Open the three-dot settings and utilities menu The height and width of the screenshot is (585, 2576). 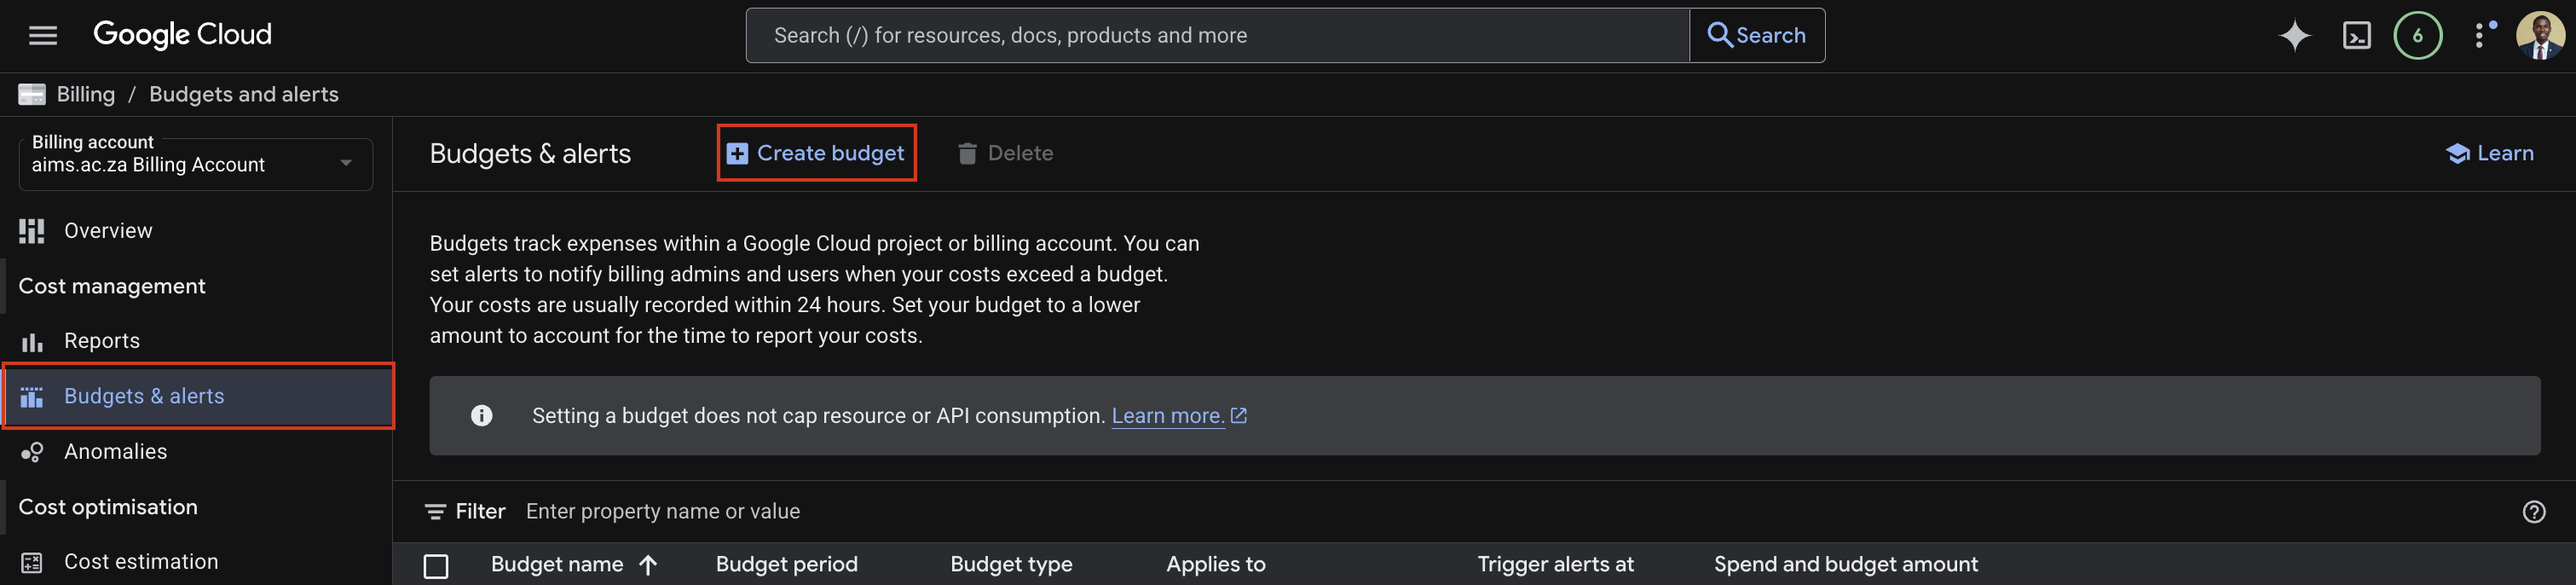click(2481, 35)
